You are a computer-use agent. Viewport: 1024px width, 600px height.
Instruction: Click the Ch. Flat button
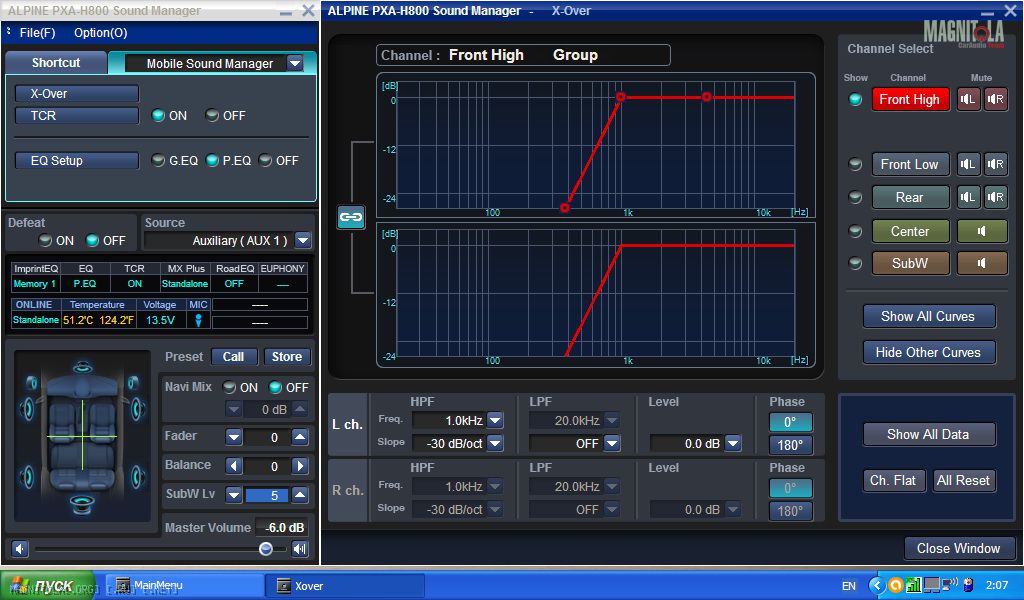click(893, 481)
